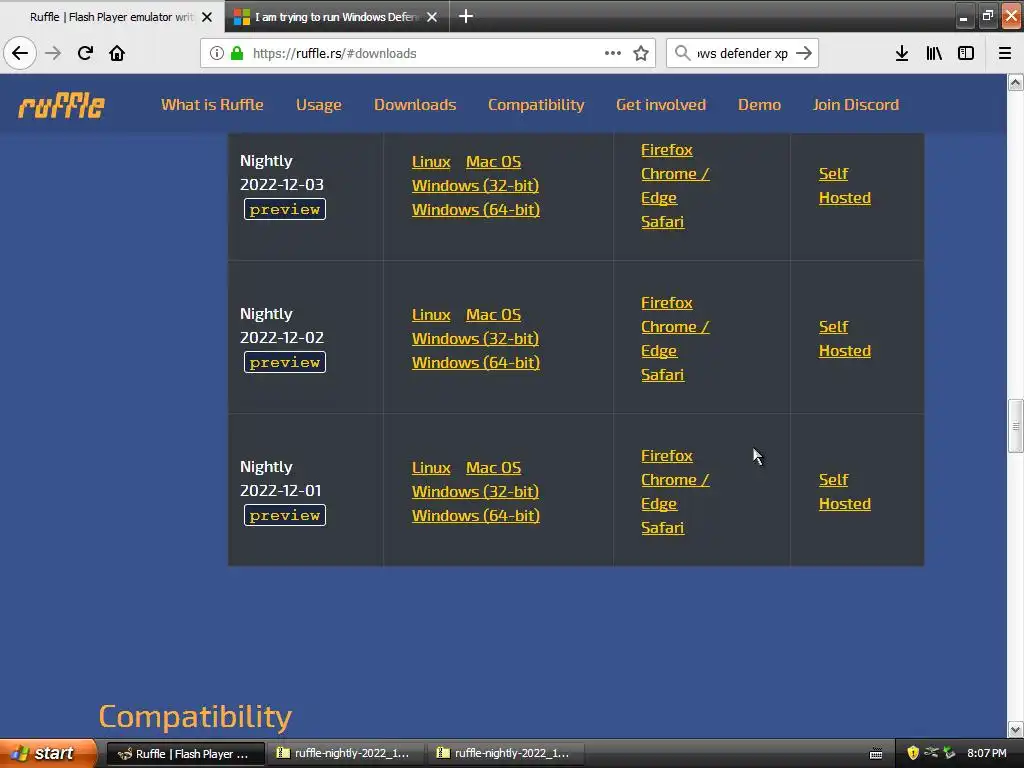This screenshot has width=1024, height=768.
Task: Open What is Ruffle nav item
Action: [212, 104]
